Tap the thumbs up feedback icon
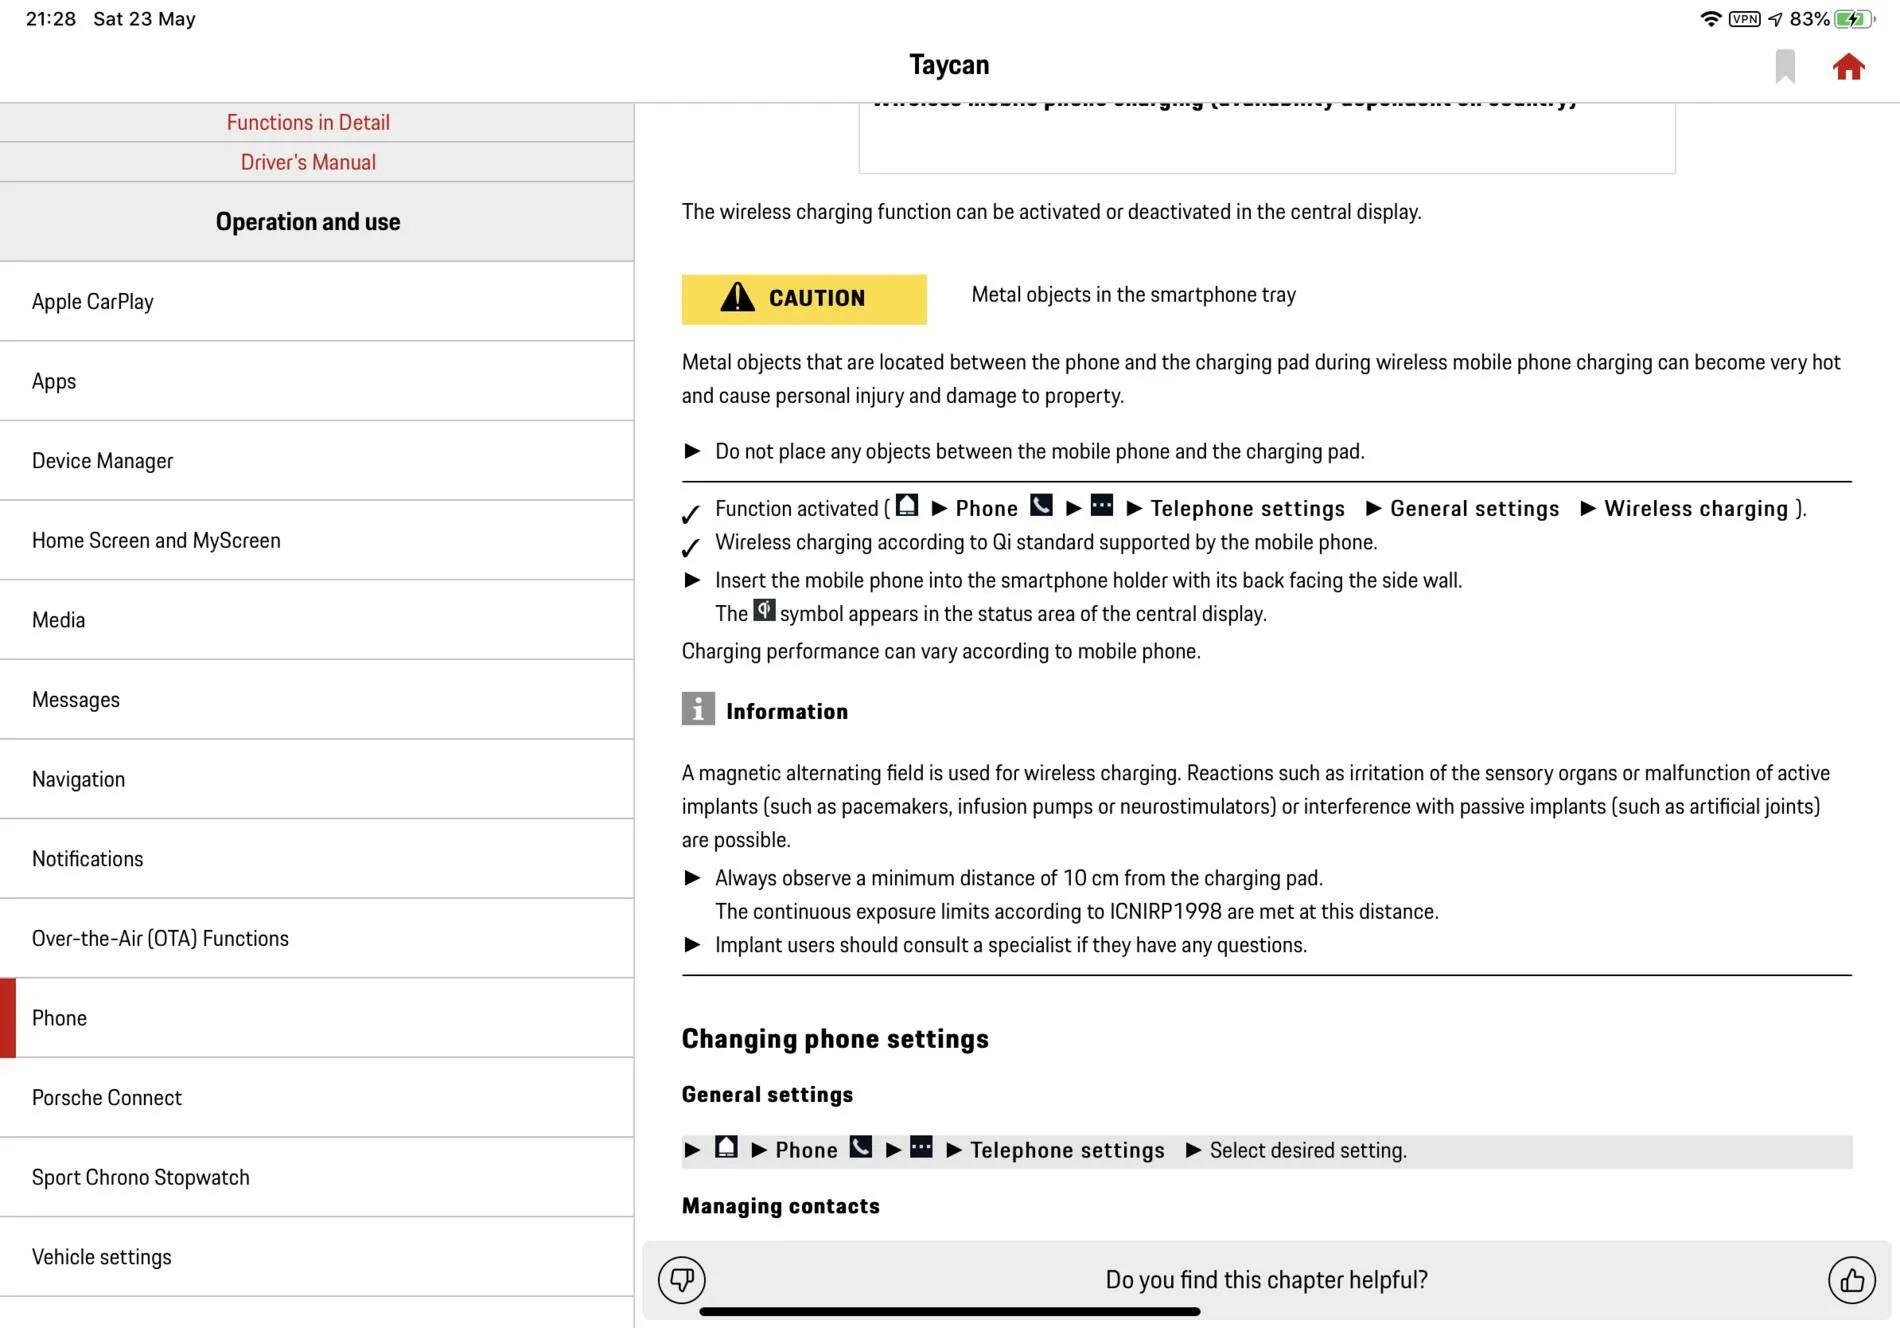The width and height of the screenshot is (1900, 1328). coord(1852,1279)
